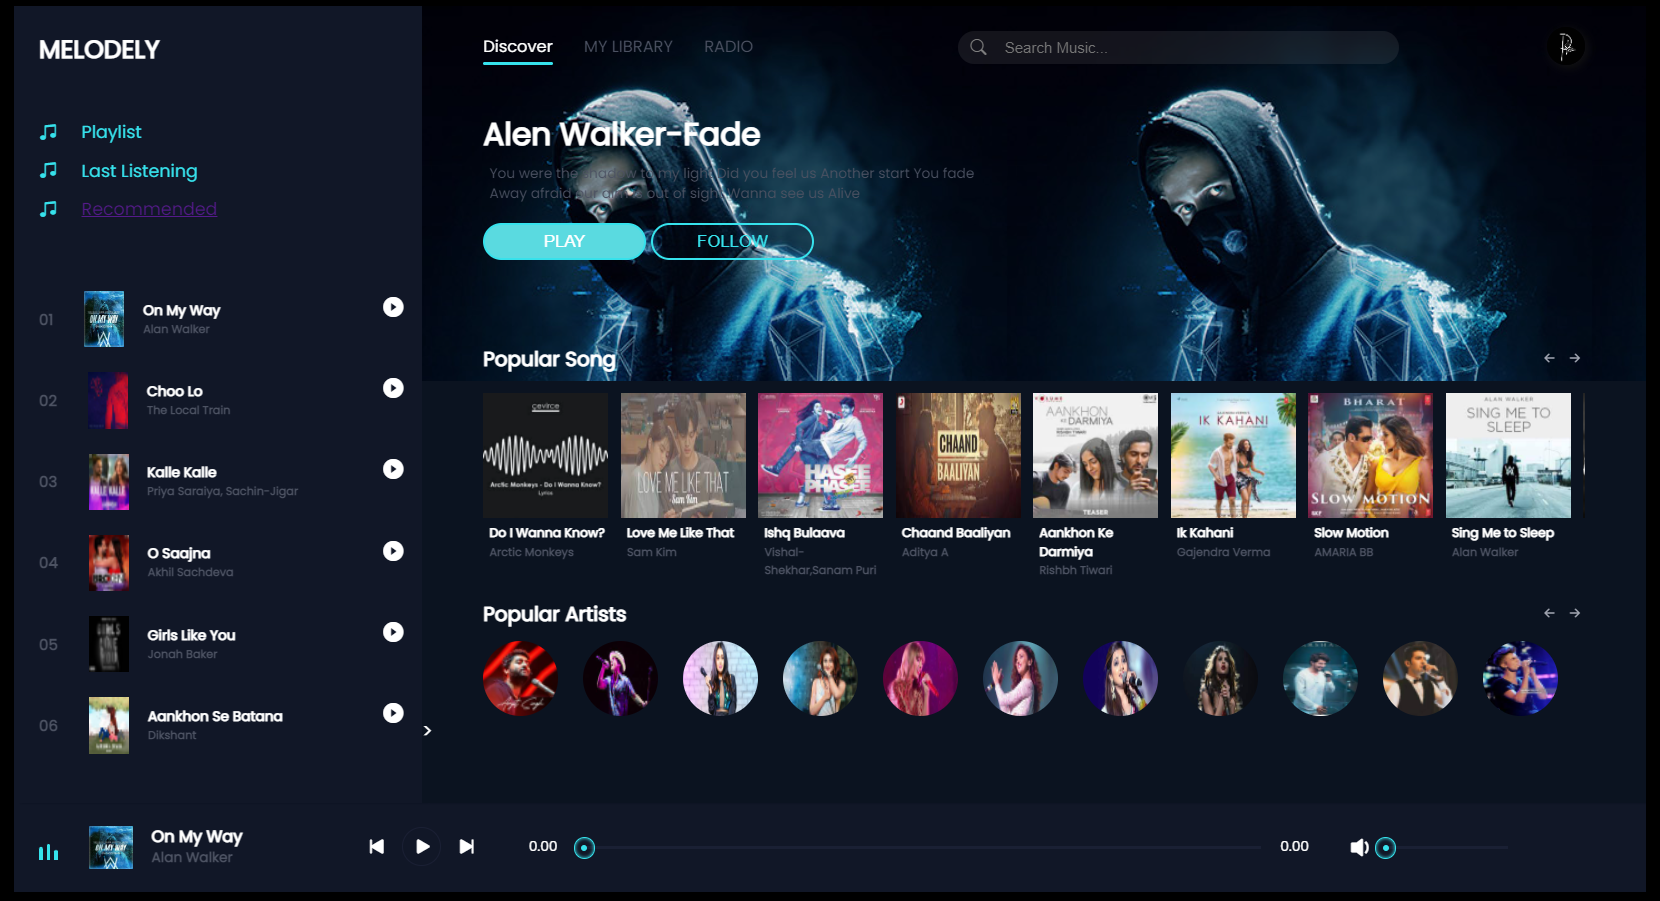Open the RADIO tab
The height and width of the screenshot is (901, 1660).
(x=728, y=46)
